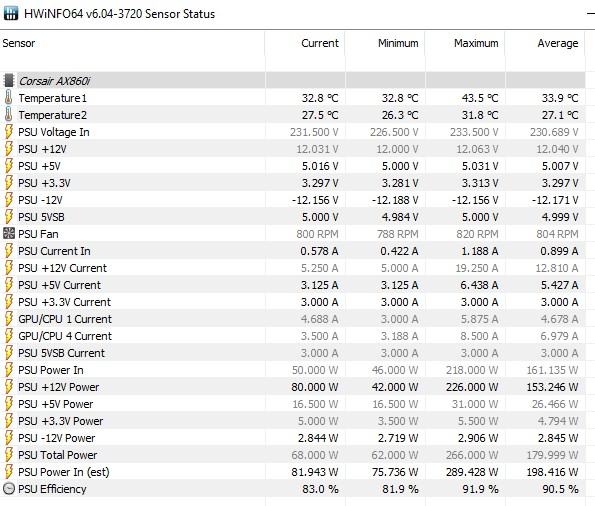Viewport: 595px width, 506px height.
Task: Click the Corsair AX860i chip icon
Action: tap(8, 80)
